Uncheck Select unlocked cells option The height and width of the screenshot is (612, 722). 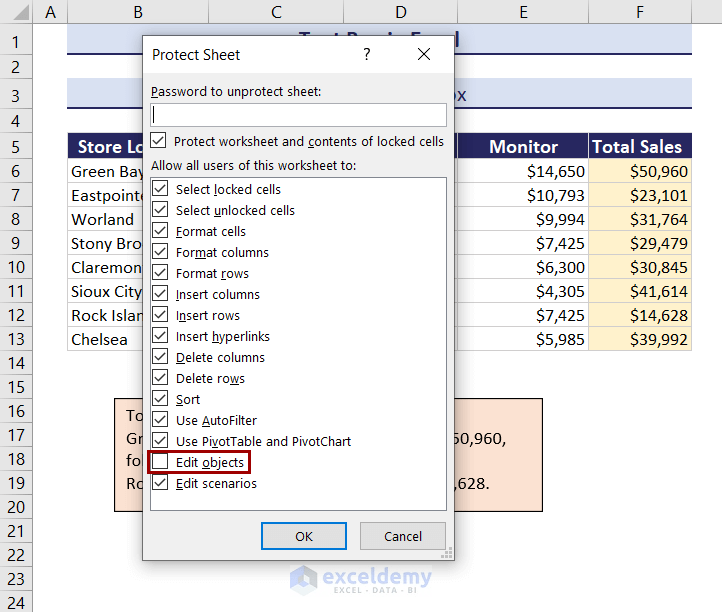pyautogui.click(x=160, y=210)
